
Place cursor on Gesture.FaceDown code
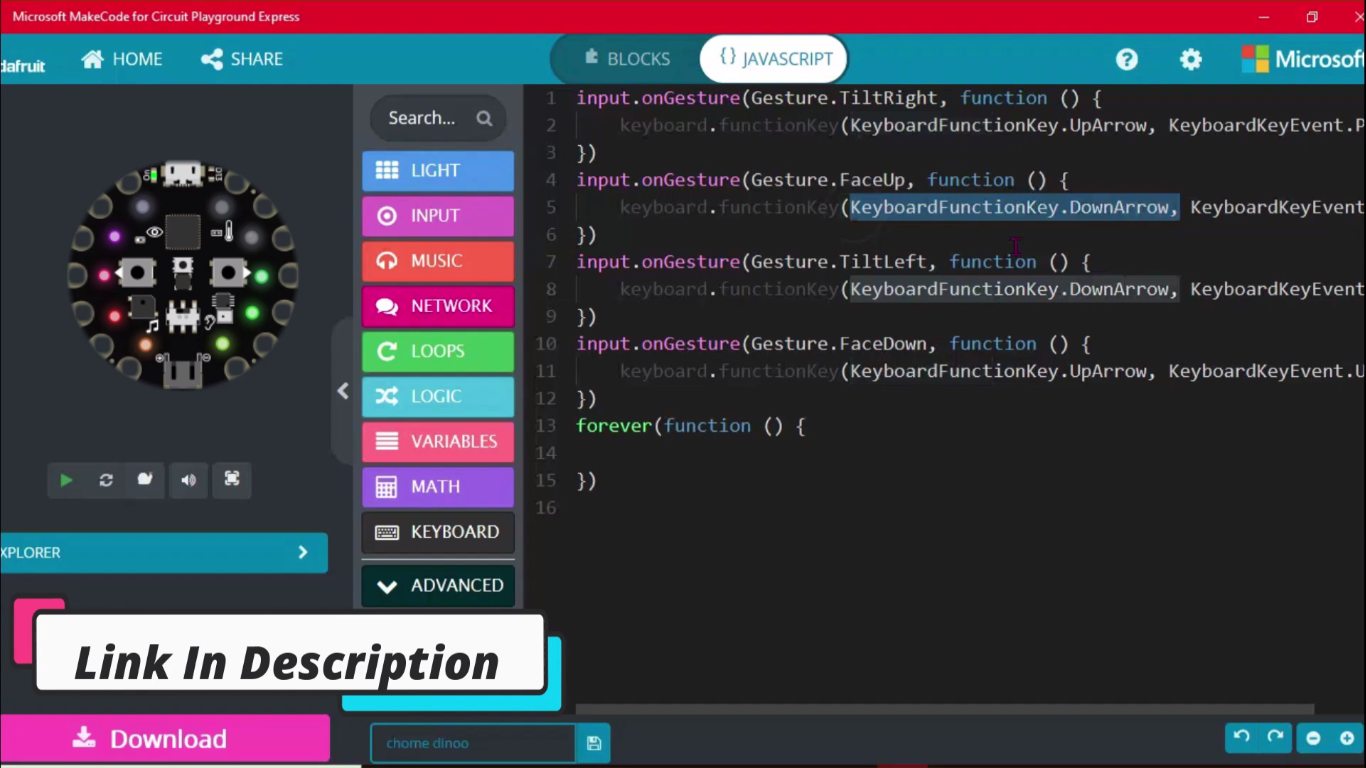click(x=839, y=344)
